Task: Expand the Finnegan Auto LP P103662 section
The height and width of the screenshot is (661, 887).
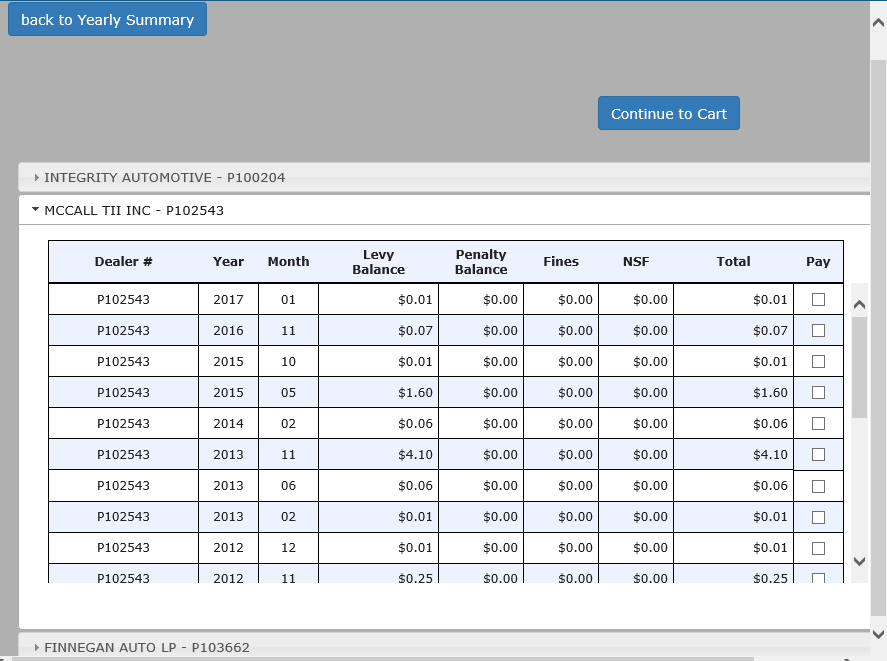Action: click(147, 647)
